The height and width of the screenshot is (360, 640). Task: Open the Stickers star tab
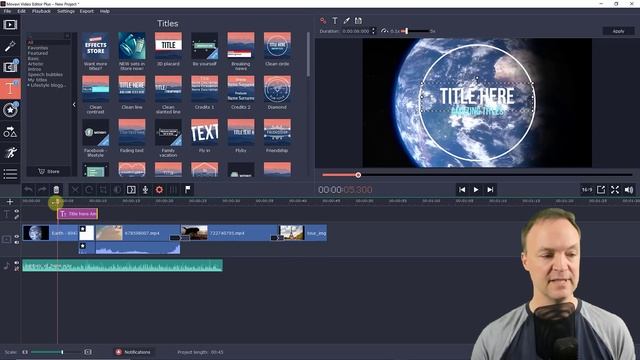click(x=10, y=110)
